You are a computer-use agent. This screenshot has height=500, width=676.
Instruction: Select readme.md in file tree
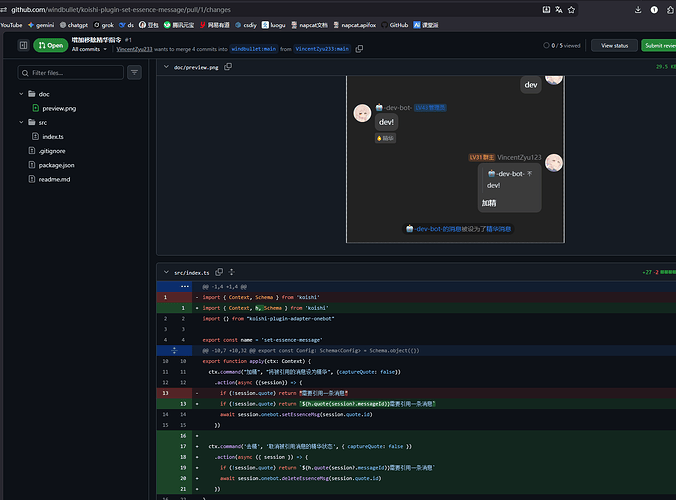point(54,179)
